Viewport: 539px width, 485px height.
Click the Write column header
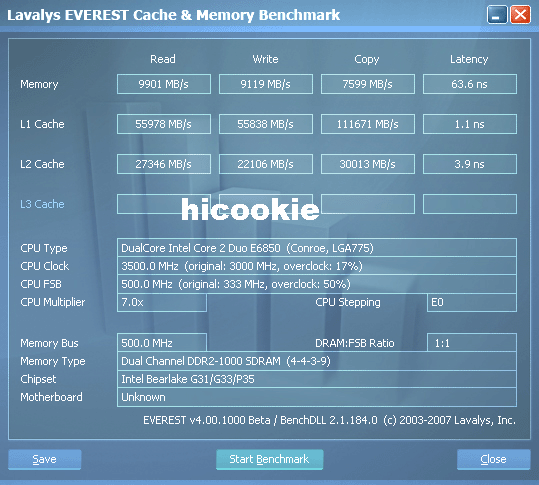point(265,59)
